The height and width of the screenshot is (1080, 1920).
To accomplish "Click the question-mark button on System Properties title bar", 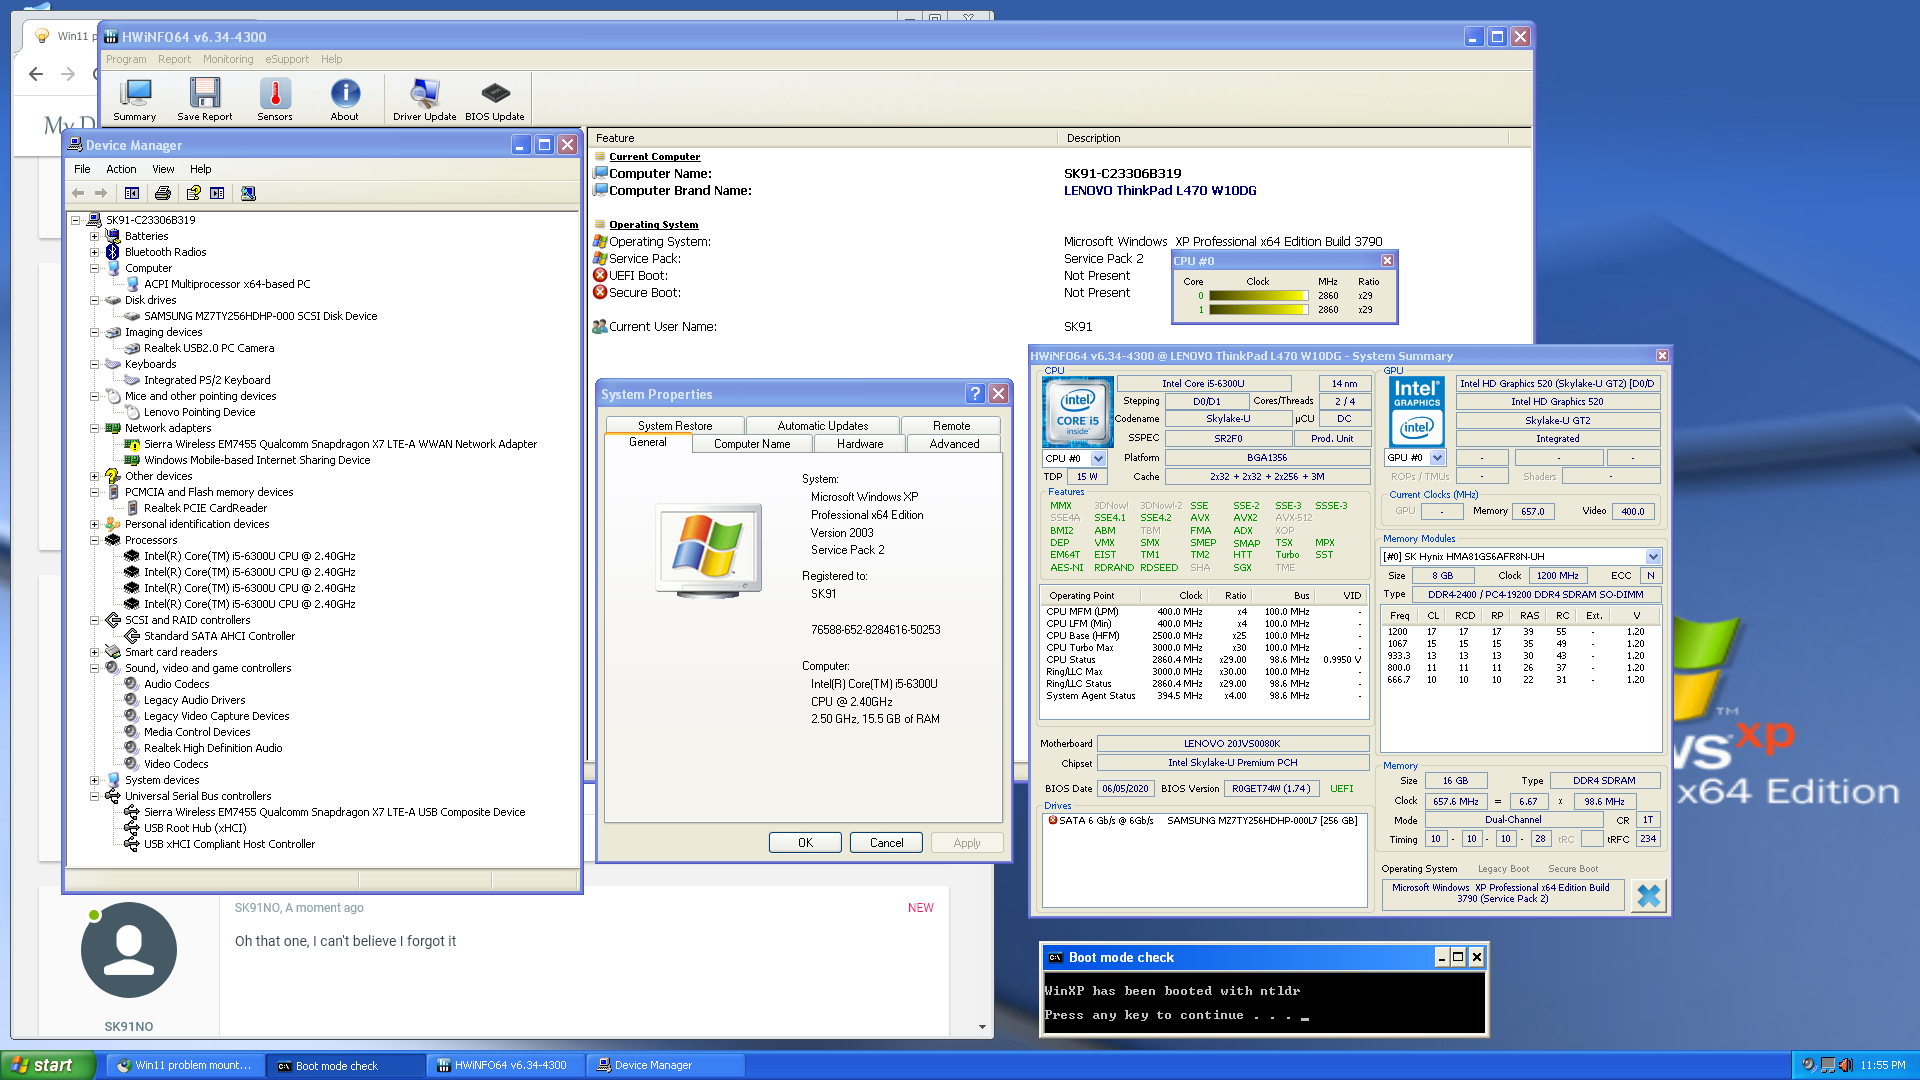I will [975, 394].
